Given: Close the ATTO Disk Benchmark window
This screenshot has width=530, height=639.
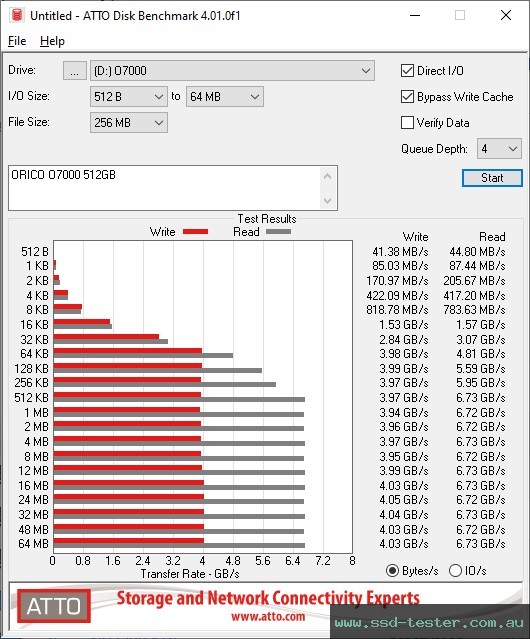Looking at the screenshot, I should click(x=506, y=15).
